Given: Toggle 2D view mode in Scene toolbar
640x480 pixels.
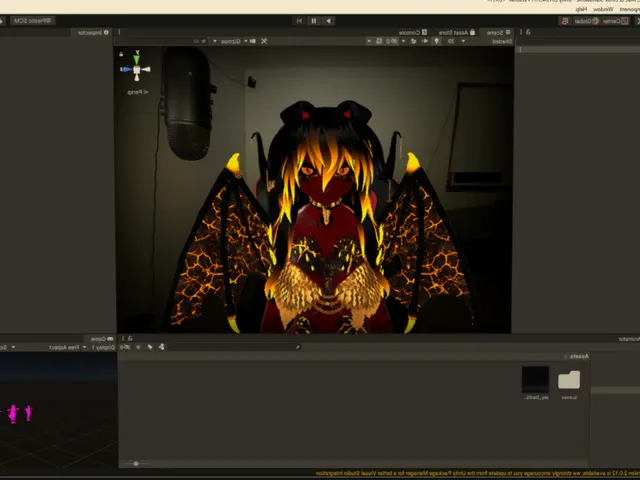Looking at the screenshot, I should tap(451, 41).
